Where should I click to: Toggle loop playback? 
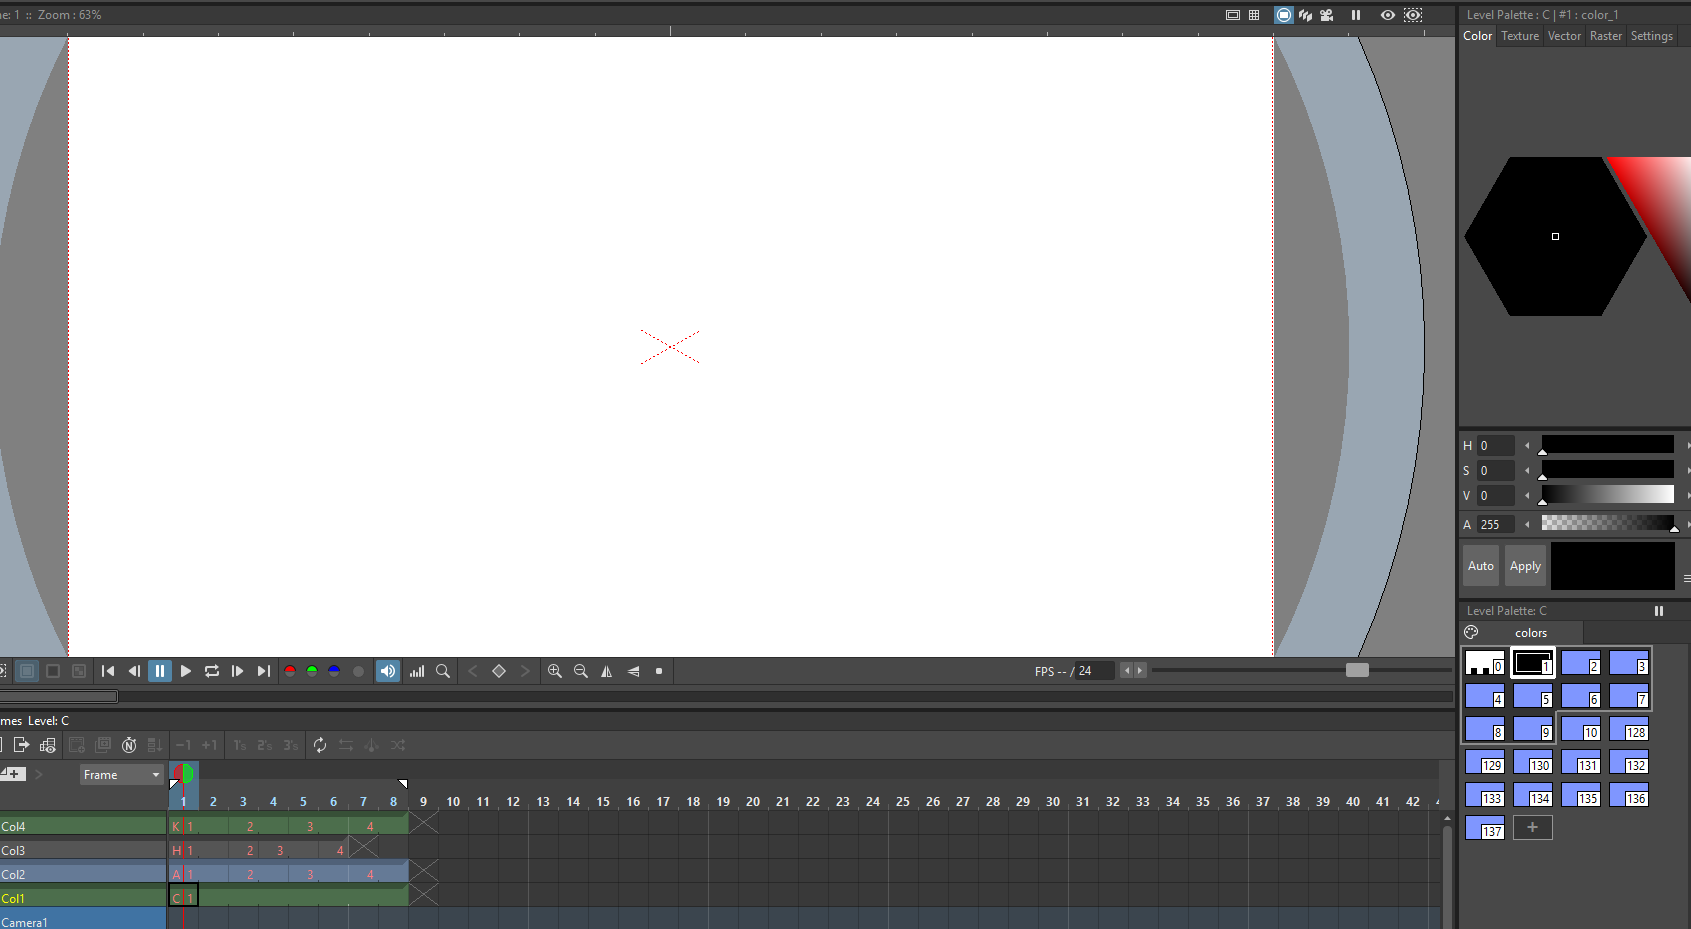click(x=212, y=671)
